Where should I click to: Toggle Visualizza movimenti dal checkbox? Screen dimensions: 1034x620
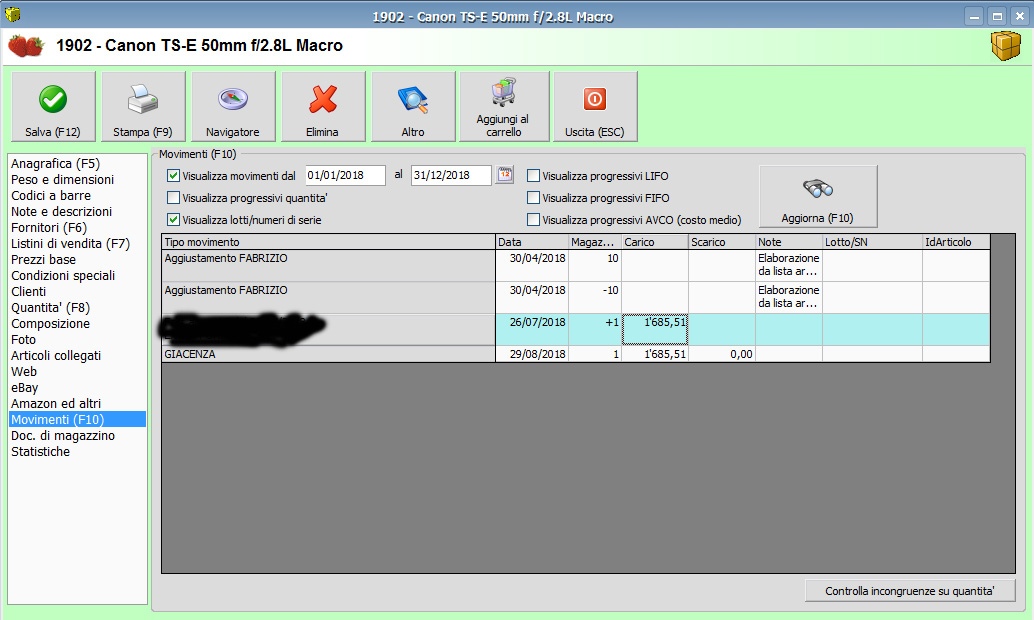coord(173,176)
